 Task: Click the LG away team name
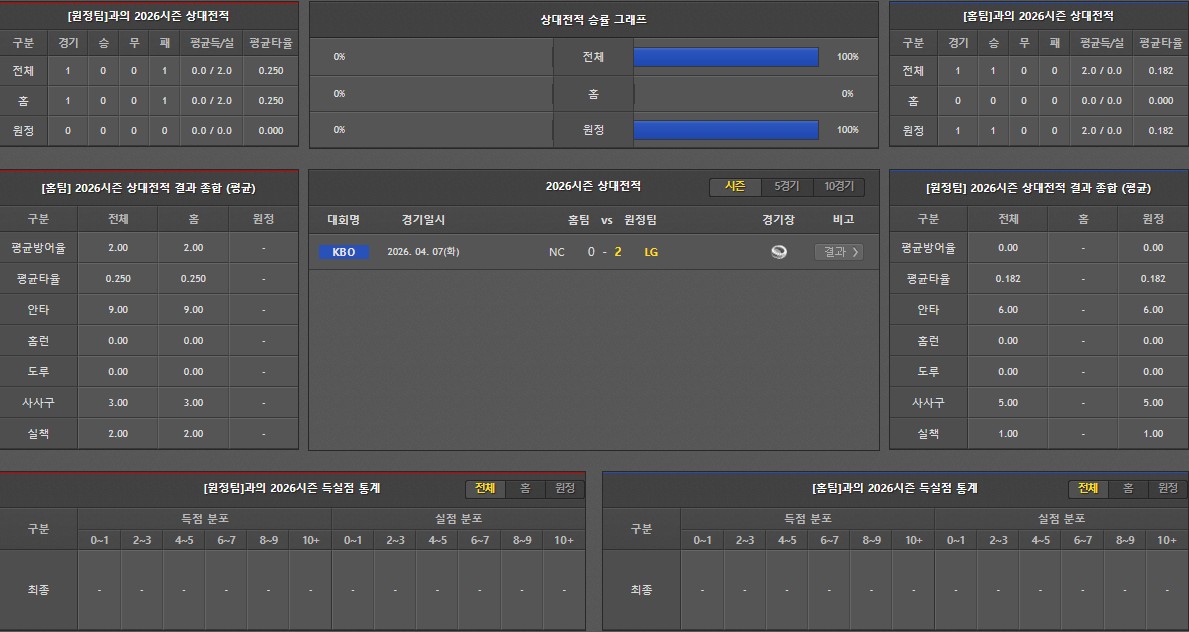651,252
